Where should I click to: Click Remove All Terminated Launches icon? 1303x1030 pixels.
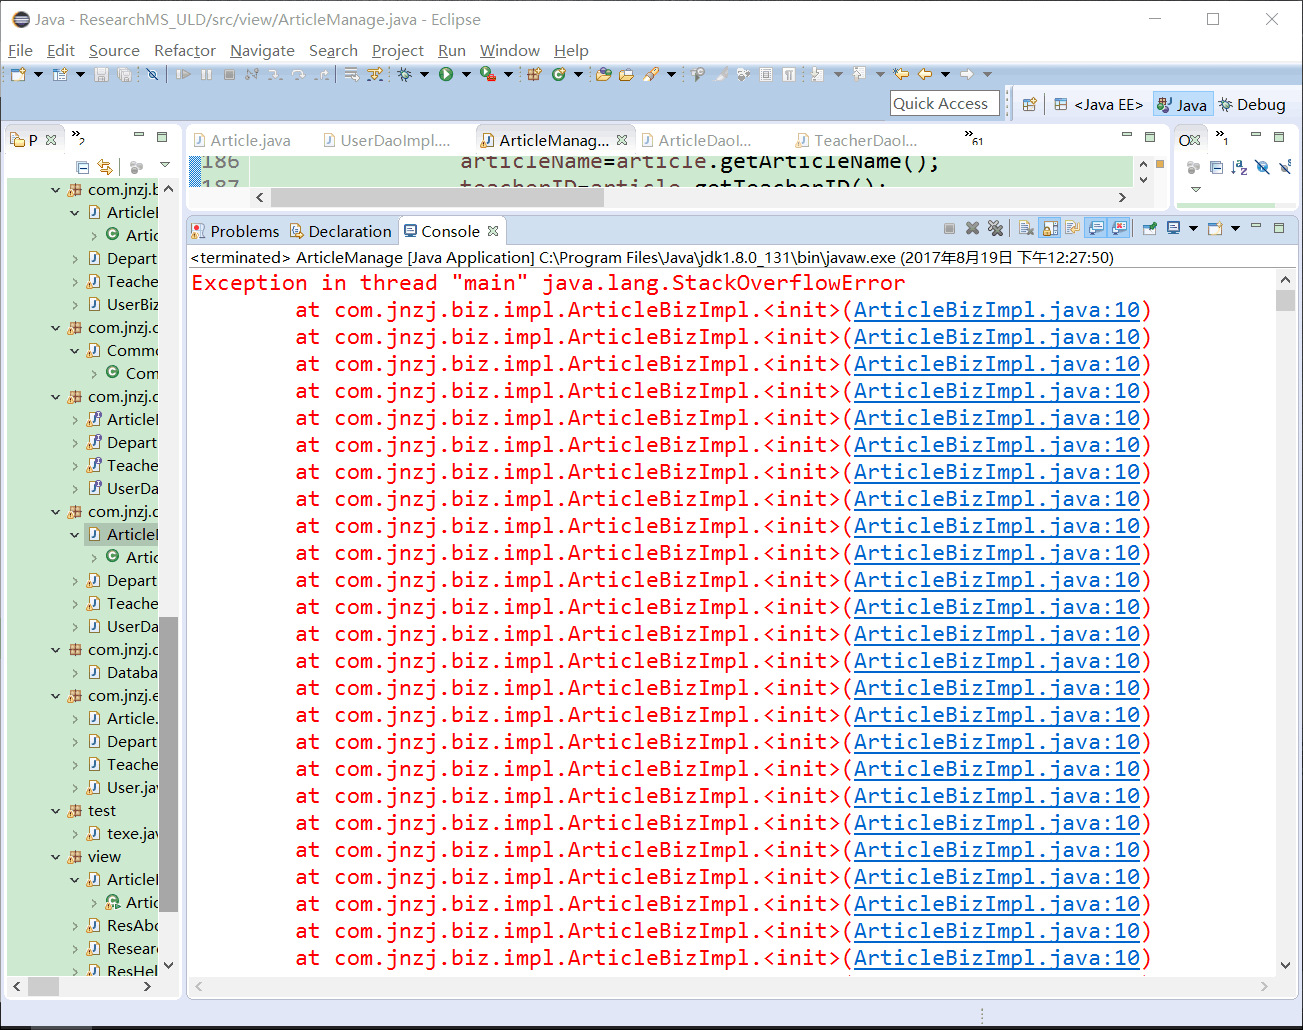click(x=996, y=228)
